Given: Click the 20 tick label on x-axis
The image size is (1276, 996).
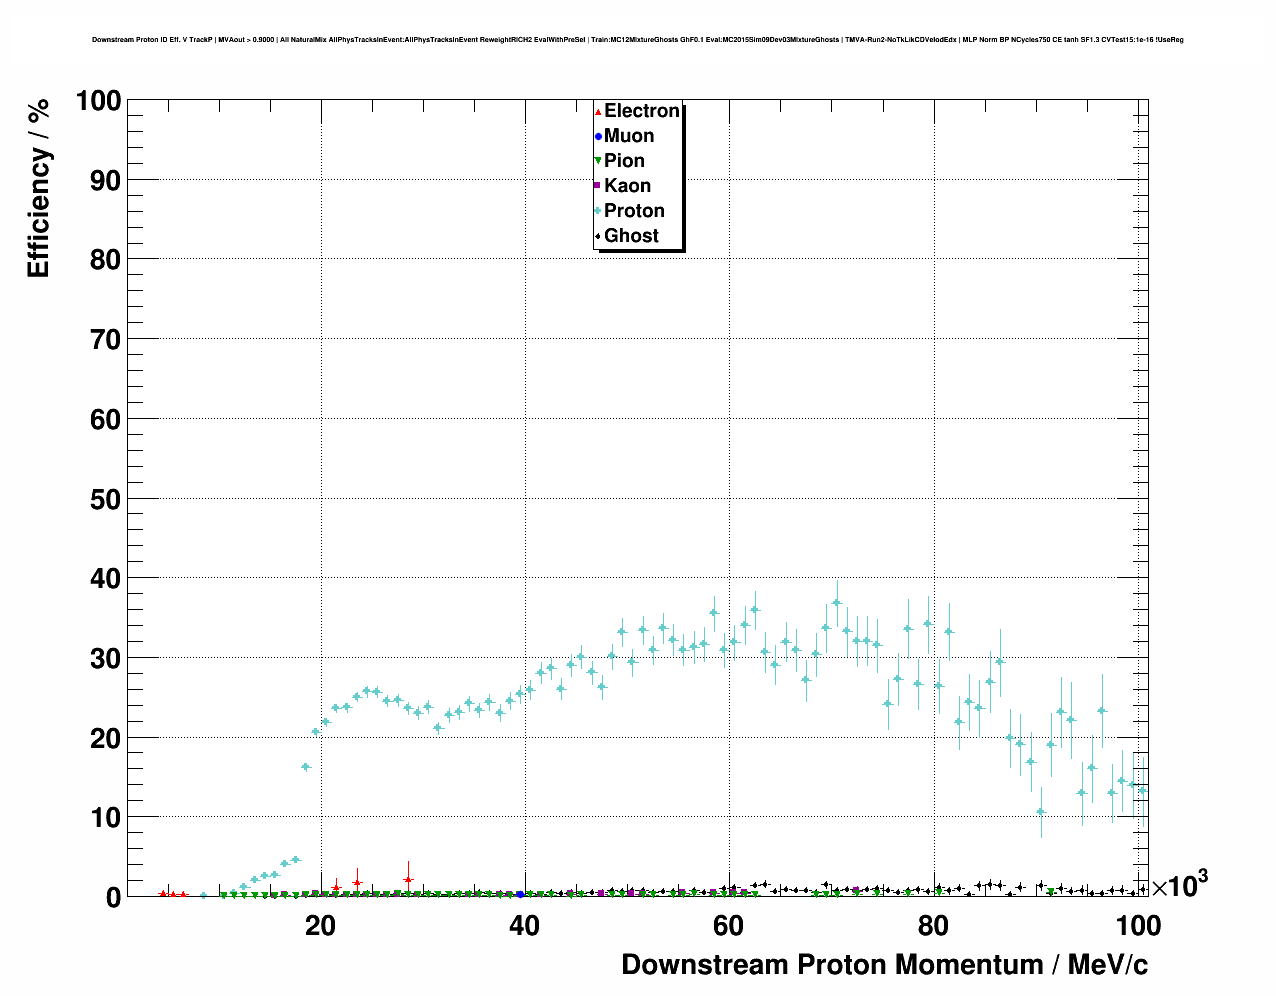Looking at the screenshot, I should coord(320,926).
